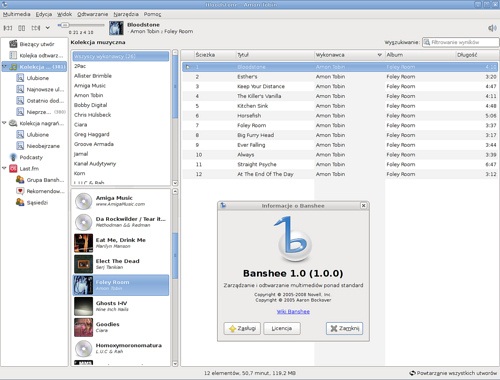The width and height of the screenshot is (500, 380).
Task: Select the track Straight Psyche
Action: click(x=340, y=164)
